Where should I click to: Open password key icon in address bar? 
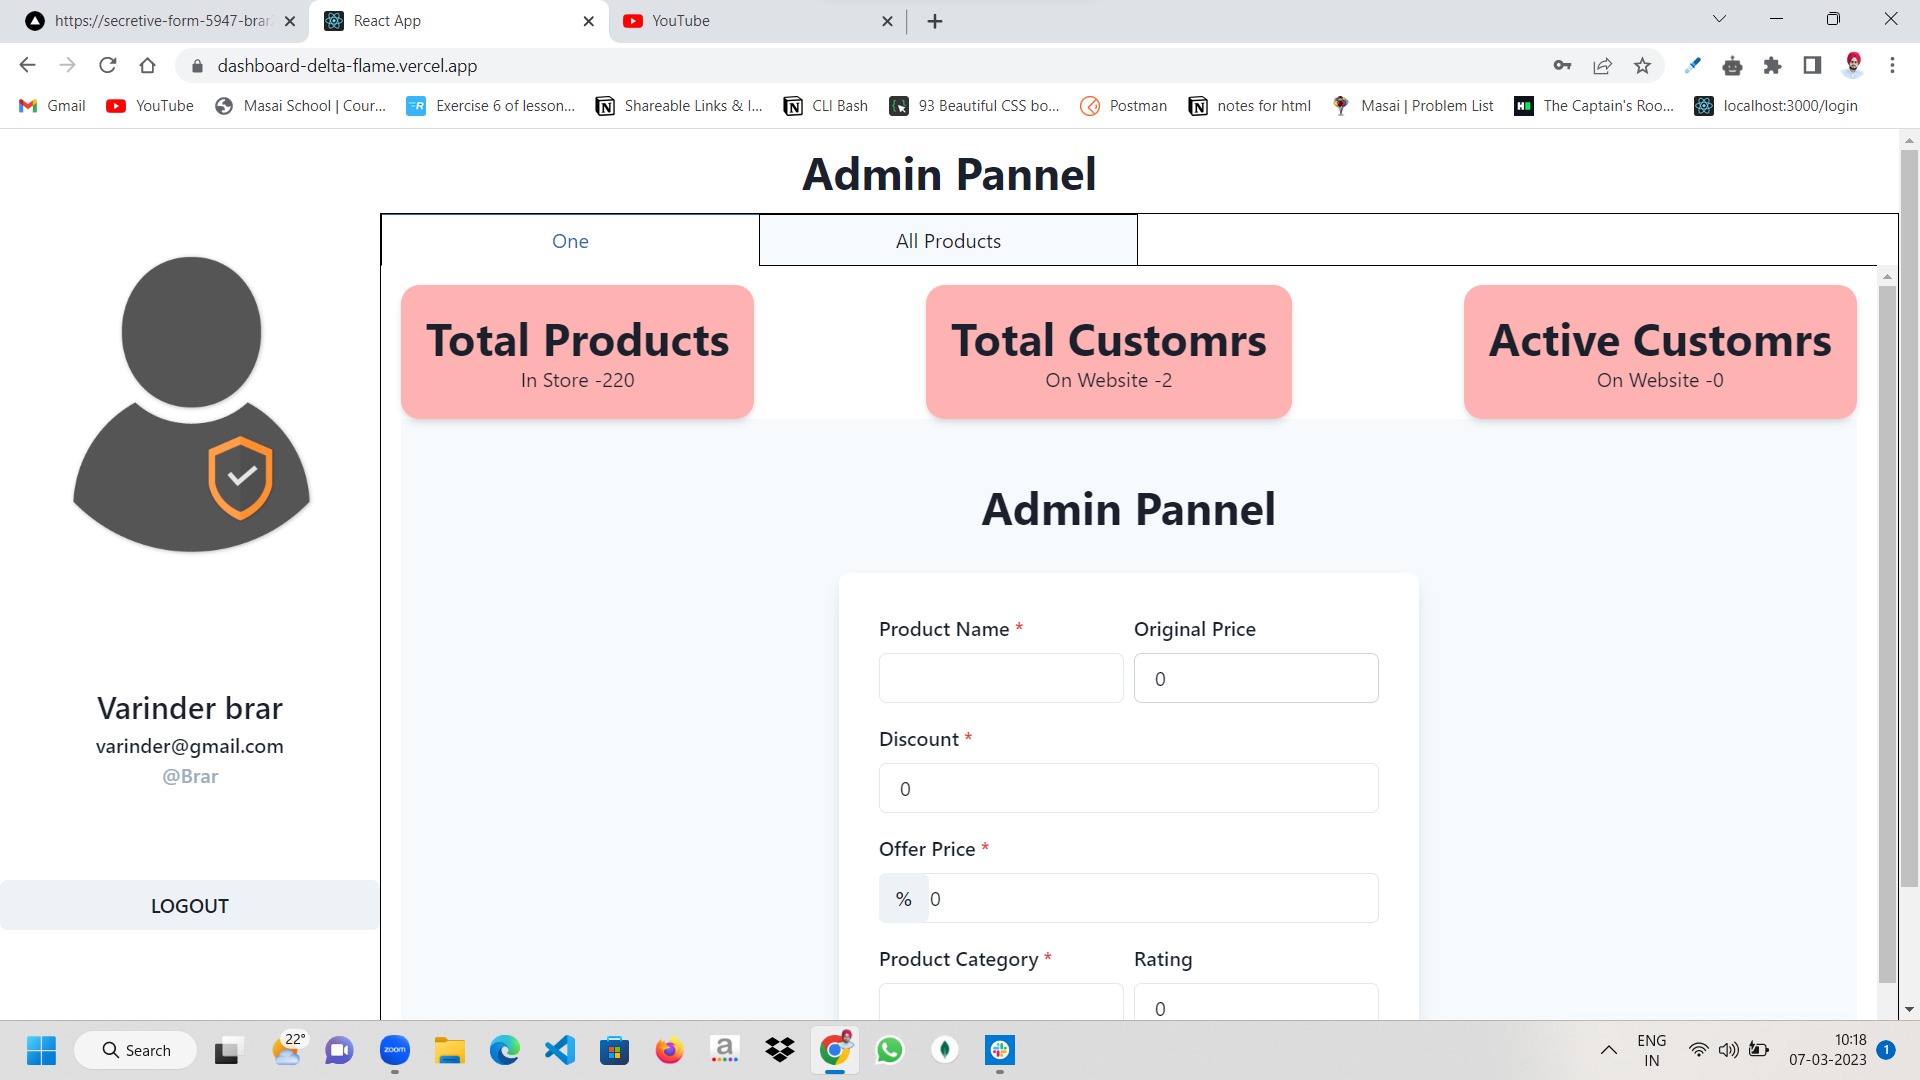pyautogui.click(x=1562, y=66)
